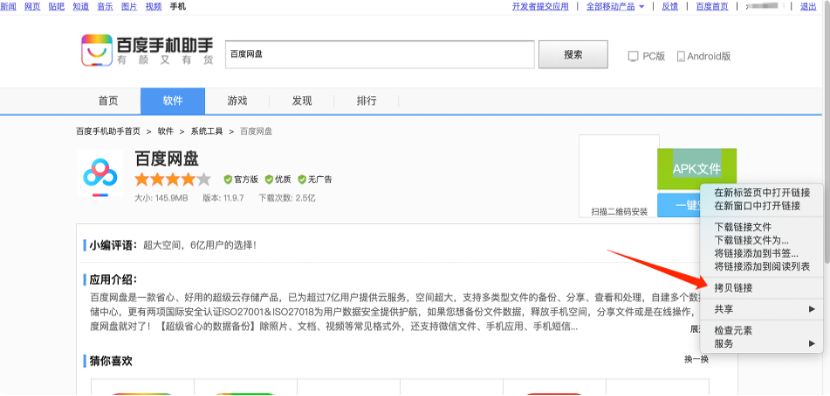Click the 小编评语 heading
Screen dimensions: 830x396
point(113,246)
